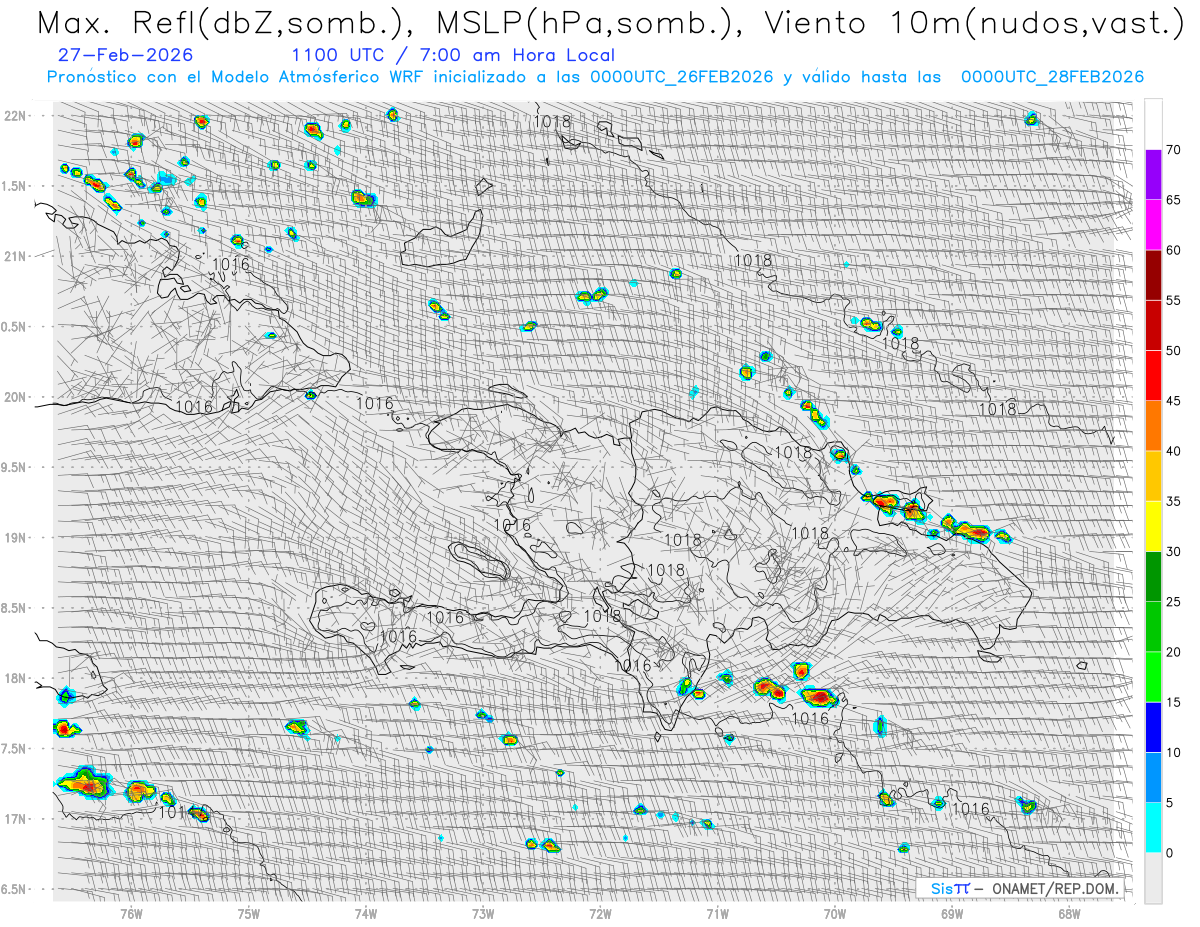Screen dimensions: 1200x927
Task: Select the legend value label 0
Action: point(1169,852)
